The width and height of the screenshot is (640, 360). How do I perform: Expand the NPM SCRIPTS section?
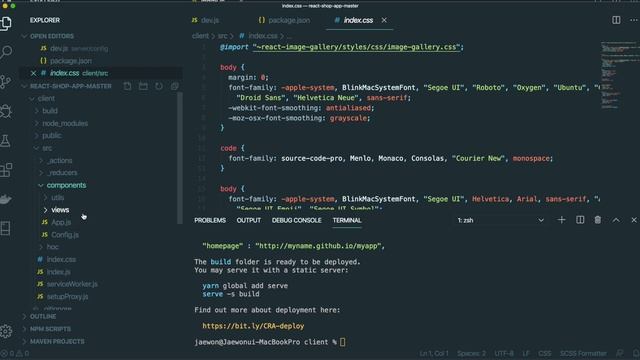click(50, 329)
